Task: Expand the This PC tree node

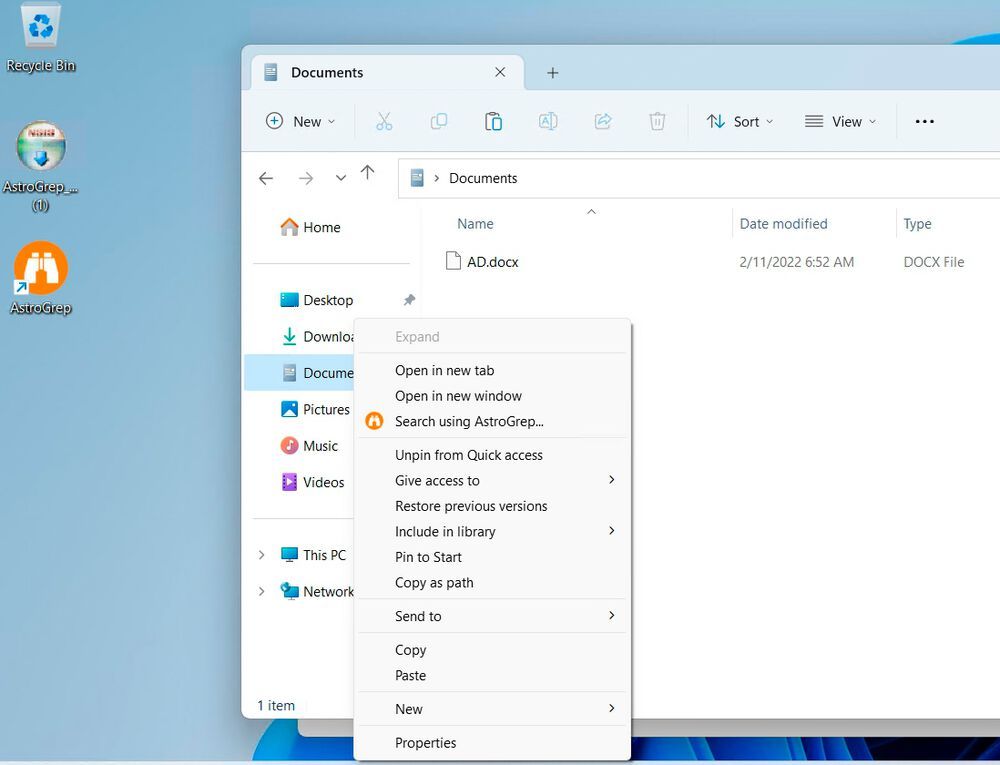Action: [261, 555]
